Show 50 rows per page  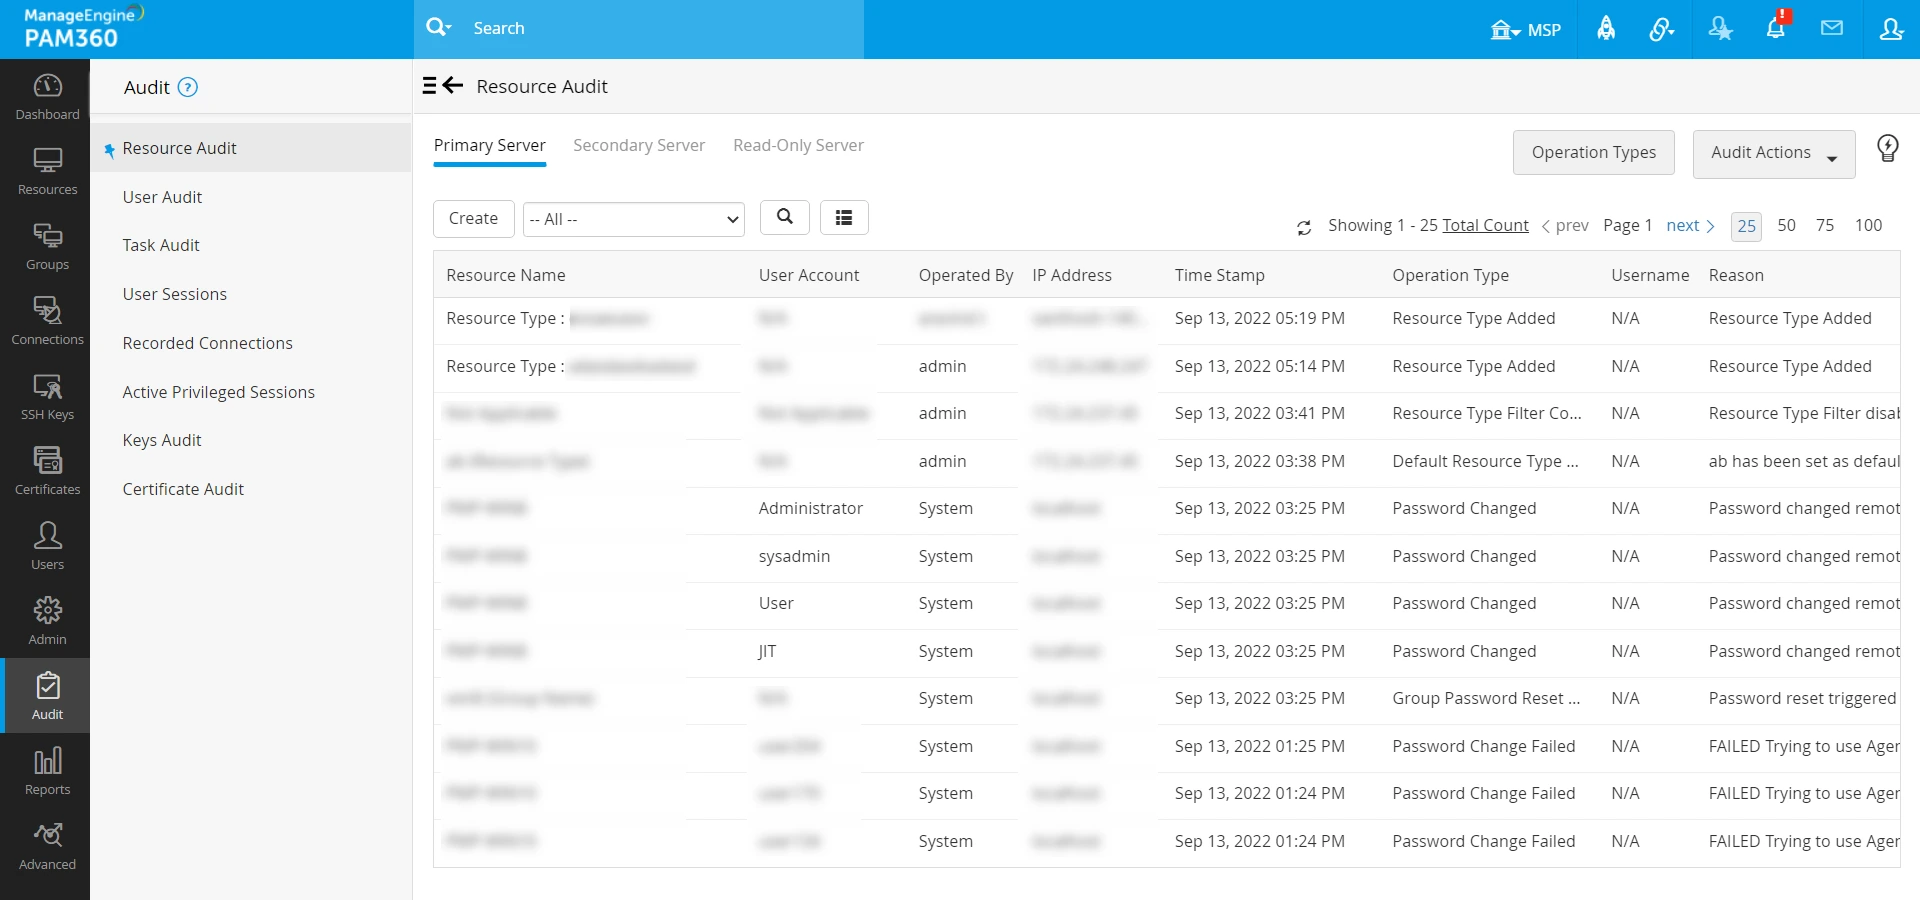coord(1786,225)
